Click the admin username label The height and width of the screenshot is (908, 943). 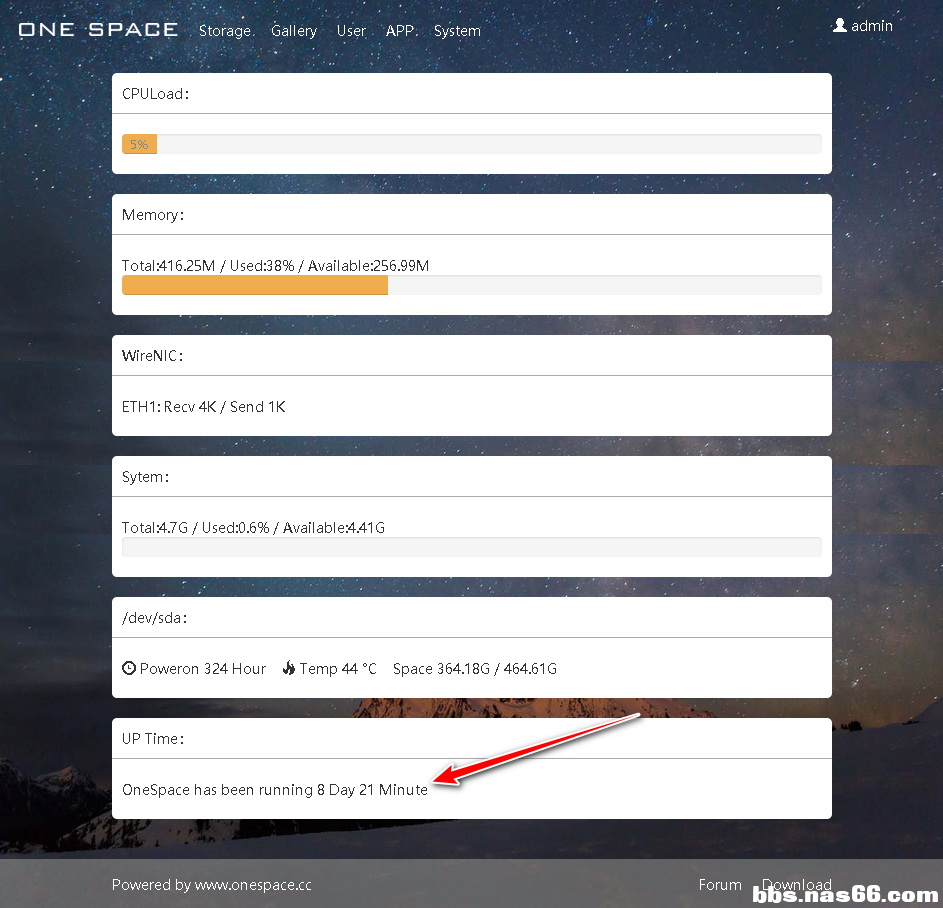(872, 26)
